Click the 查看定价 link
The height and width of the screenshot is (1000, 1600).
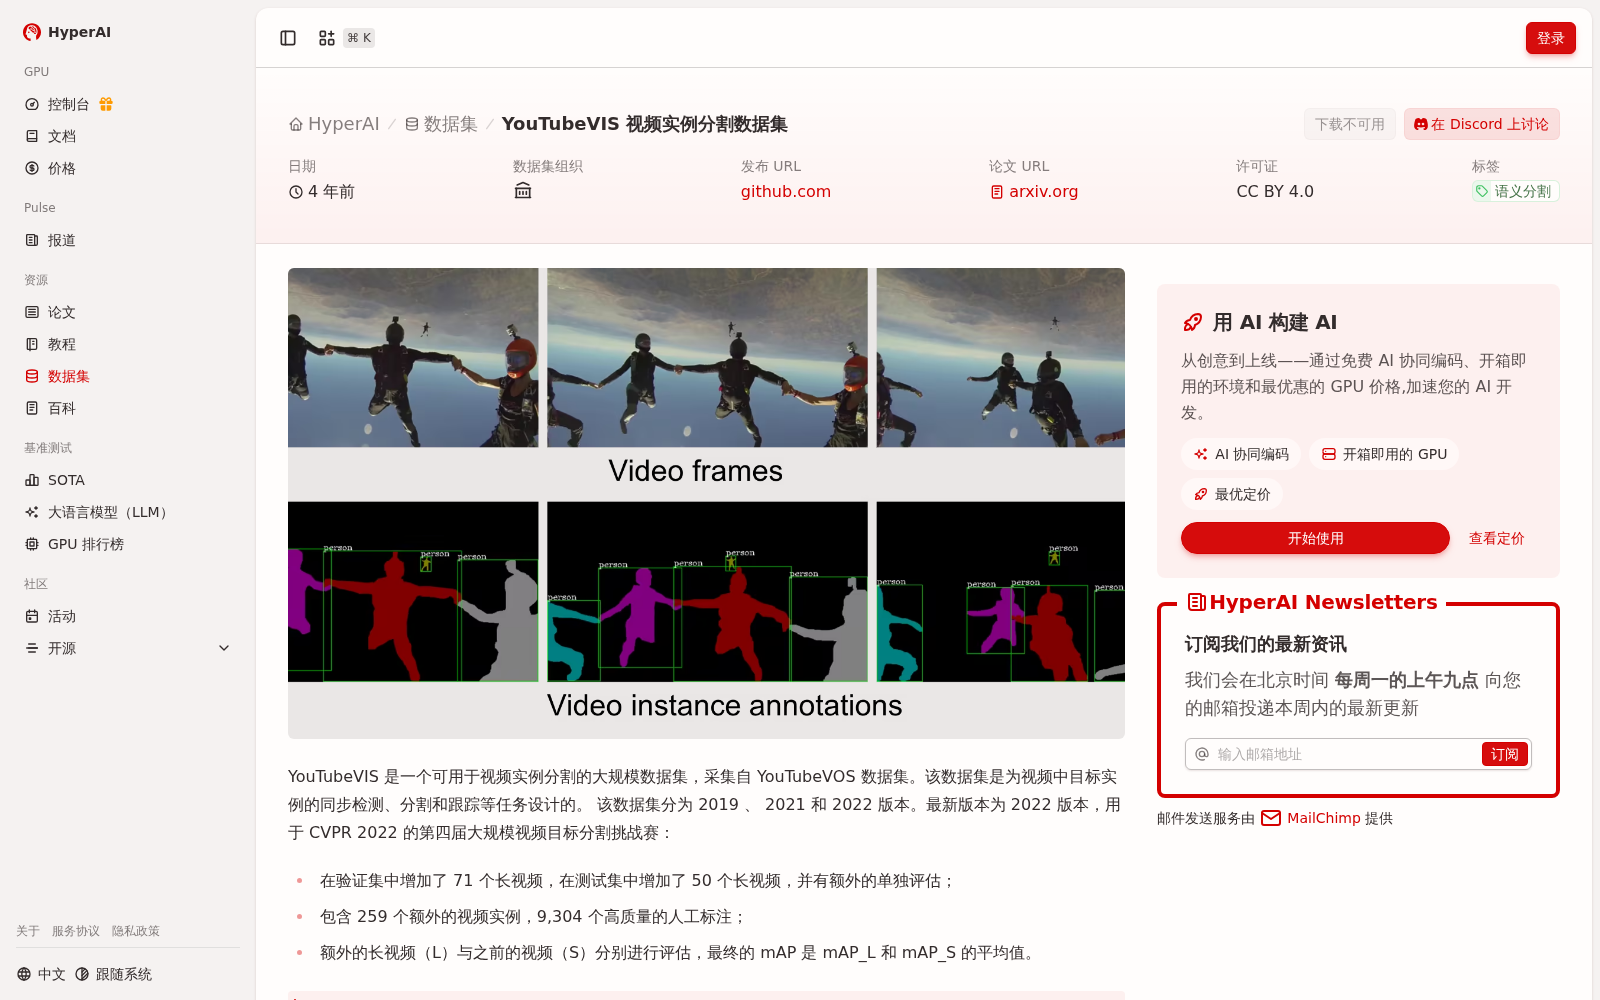[1496, 538]
